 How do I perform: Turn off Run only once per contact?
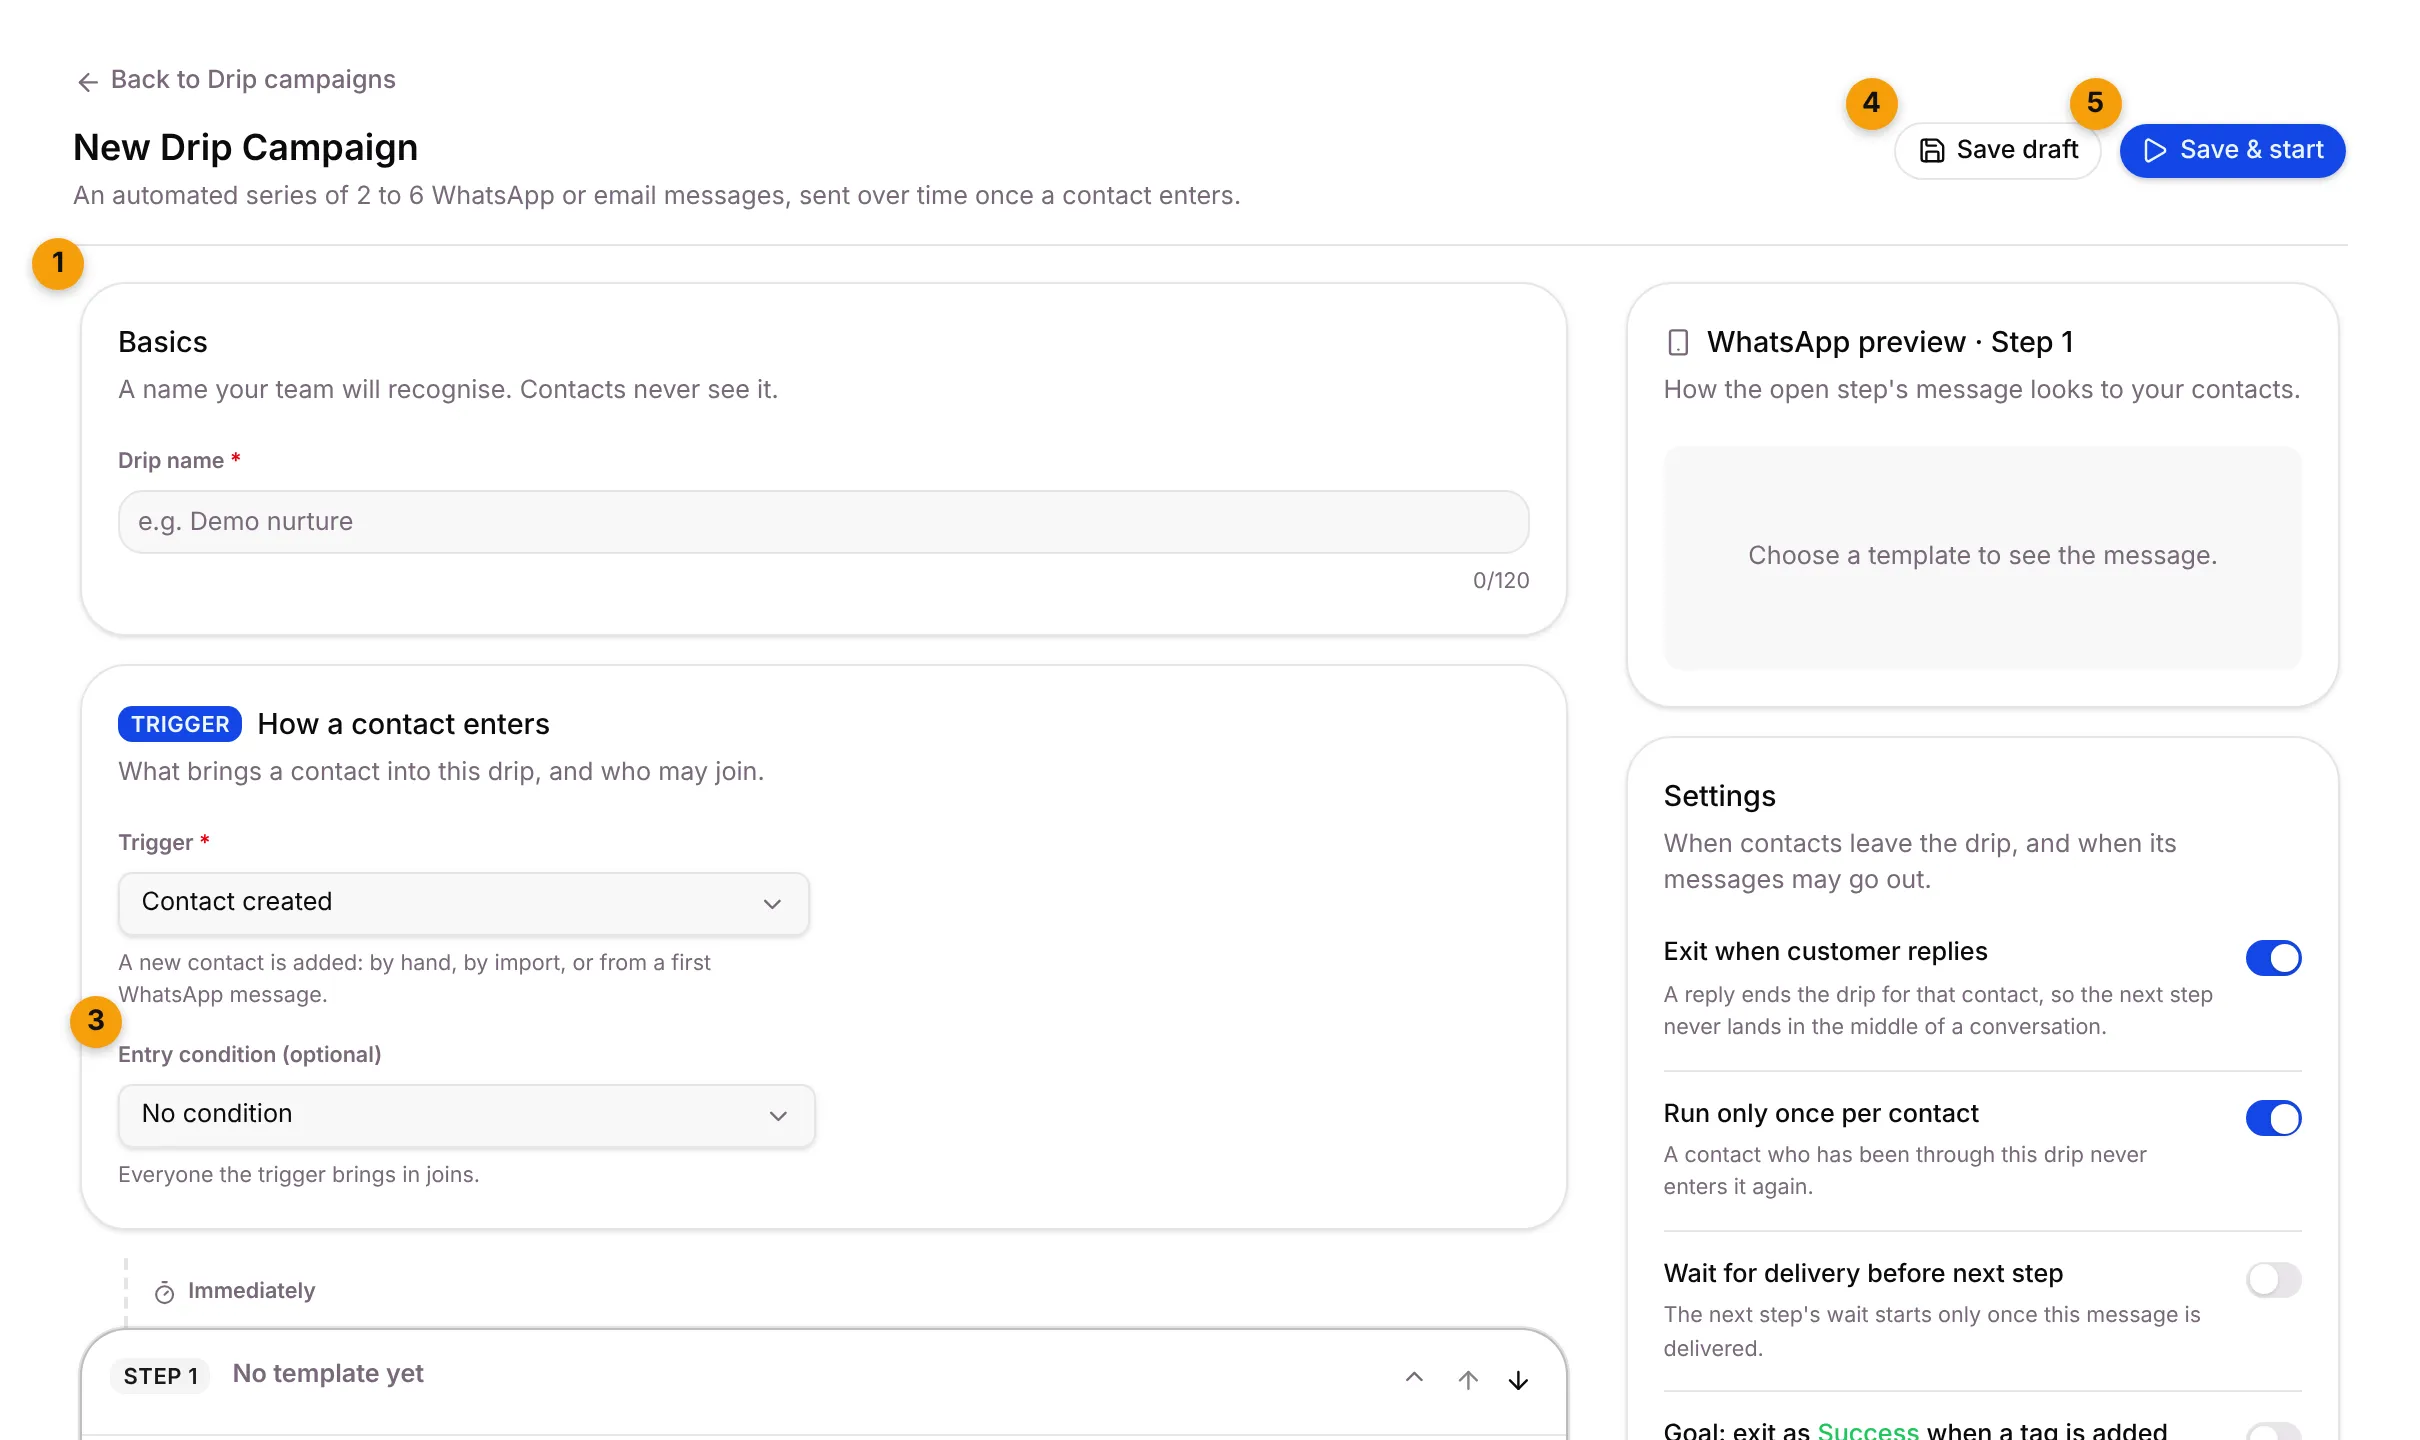tap(2273, 1118)
